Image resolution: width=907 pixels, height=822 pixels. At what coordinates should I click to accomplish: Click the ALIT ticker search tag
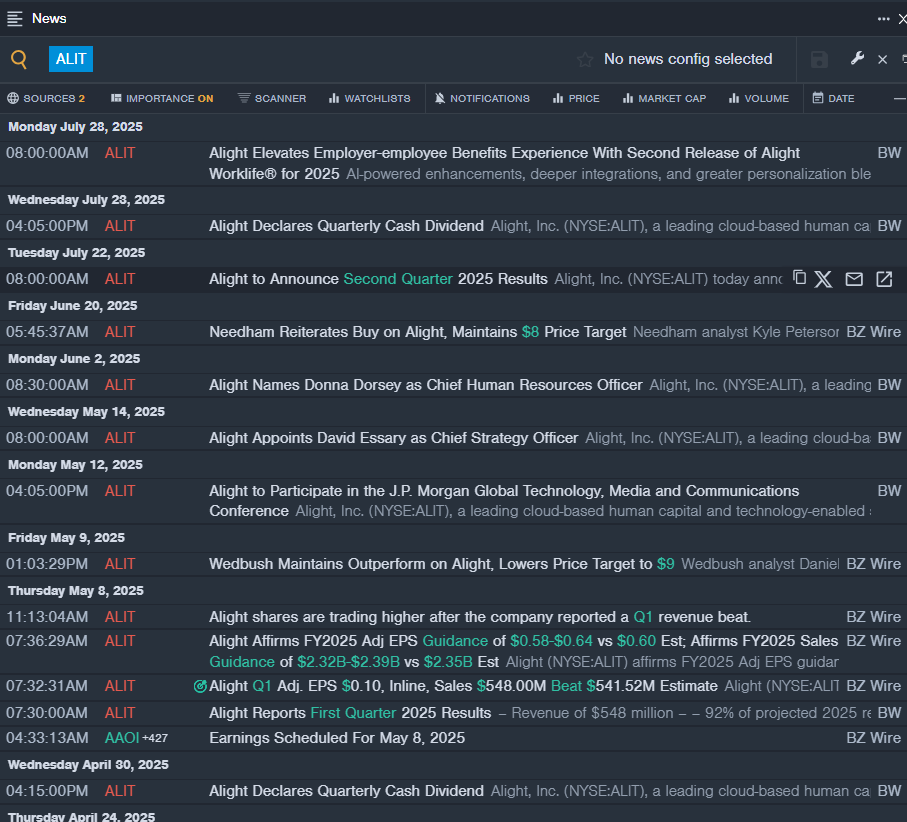pos(71,59)
